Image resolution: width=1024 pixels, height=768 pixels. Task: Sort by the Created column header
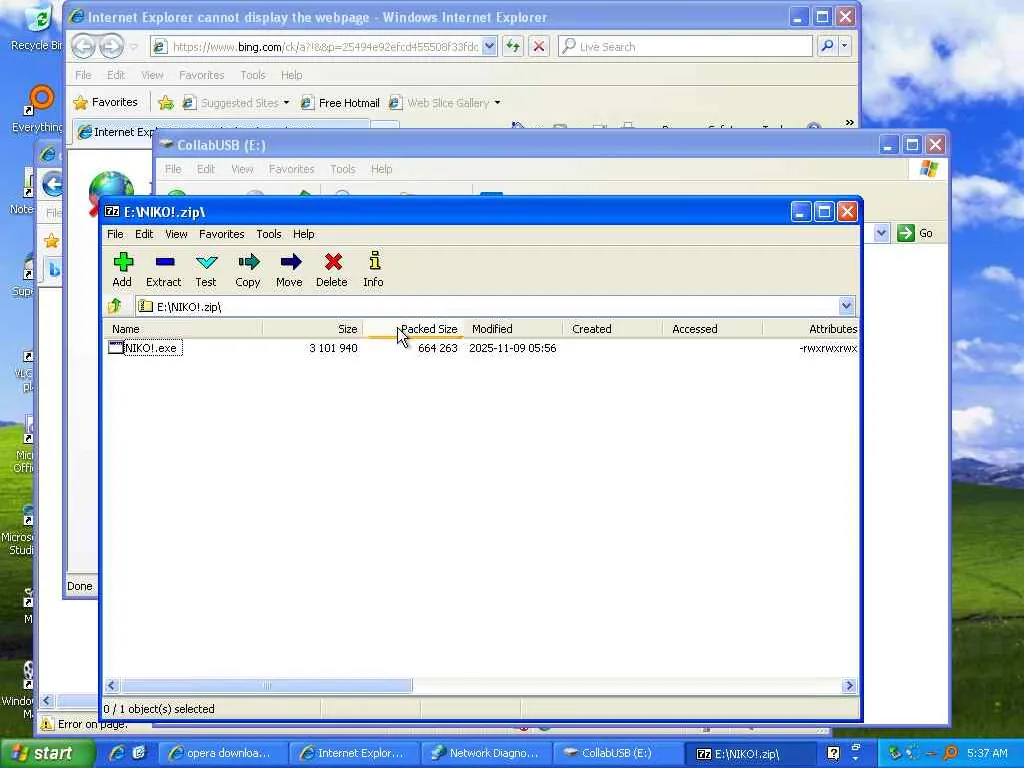coord(613,328)
